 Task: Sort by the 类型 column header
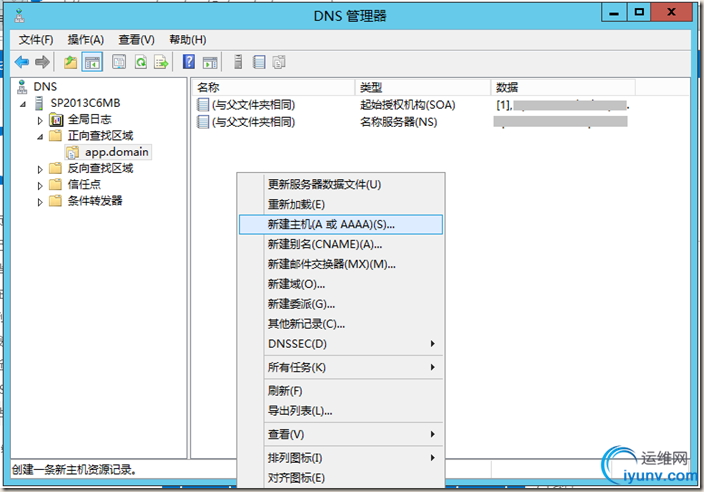(422, 88)
